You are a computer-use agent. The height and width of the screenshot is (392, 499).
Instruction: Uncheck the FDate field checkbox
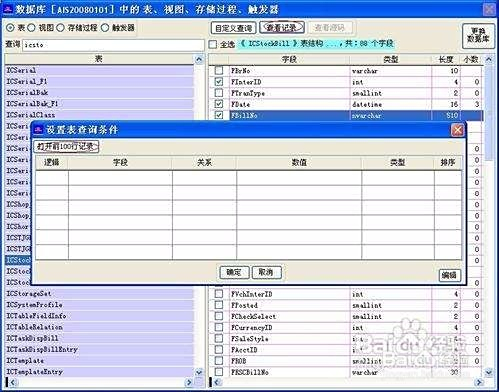click(219, 104)
